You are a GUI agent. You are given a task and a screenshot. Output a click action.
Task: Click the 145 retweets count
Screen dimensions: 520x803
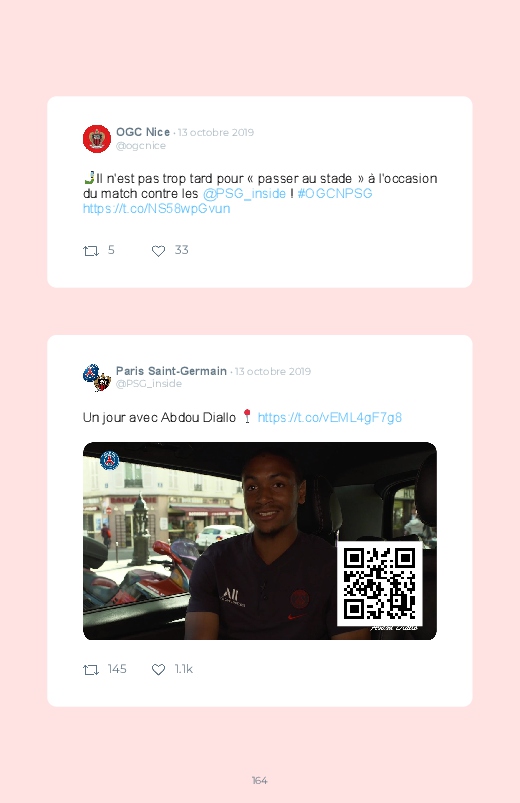point(117,669)
